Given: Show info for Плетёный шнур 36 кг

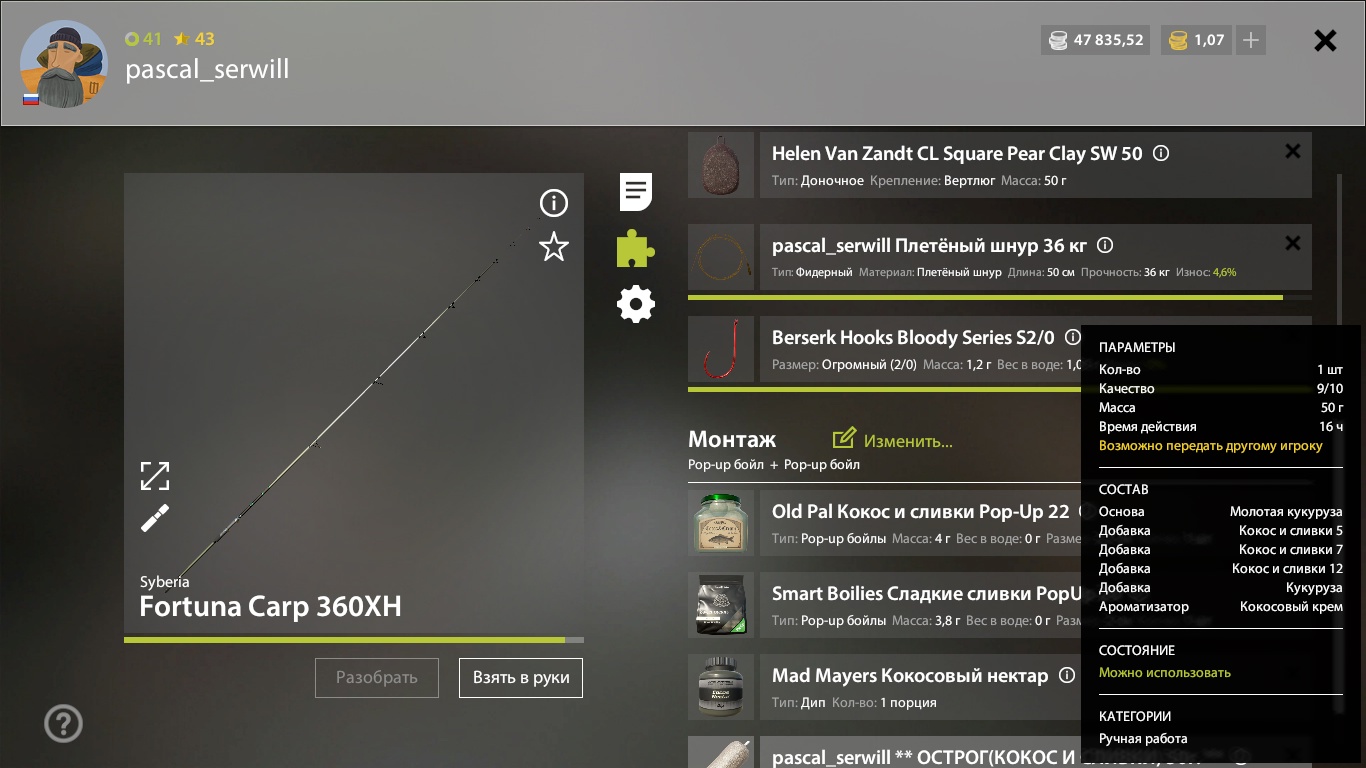Looking at the screenshot, I should pos(1105,245).
